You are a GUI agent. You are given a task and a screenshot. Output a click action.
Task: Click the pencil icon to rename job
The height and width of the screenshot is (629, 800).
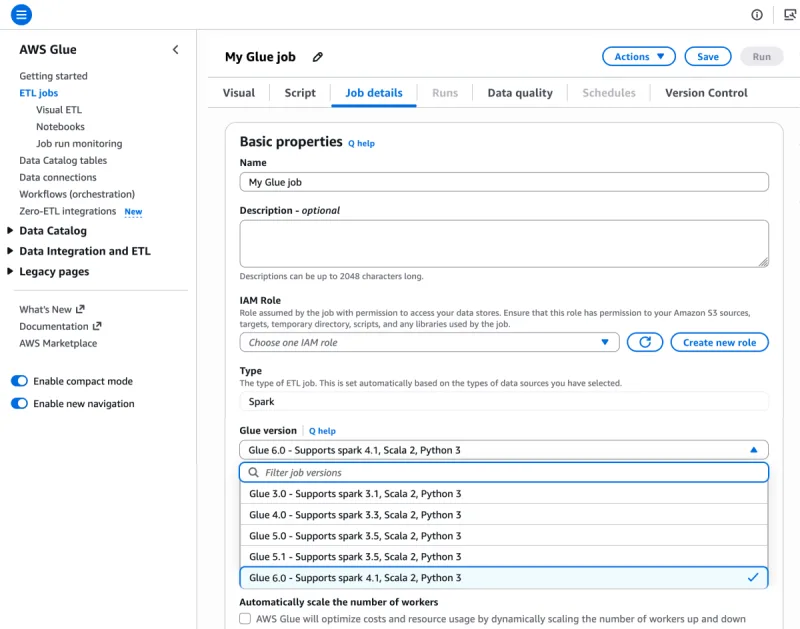(x=318, y=57)
